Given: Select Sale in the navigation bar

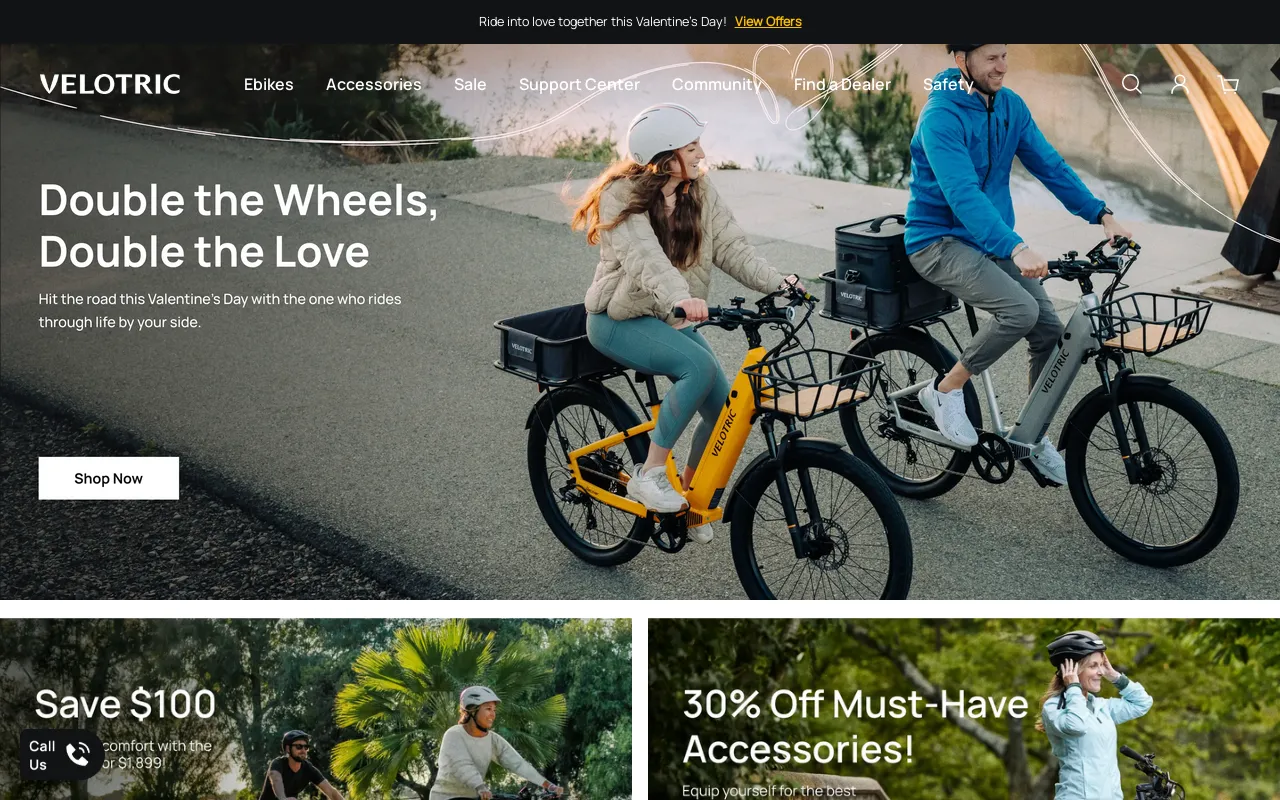Looking at the screenshot, I should pyautogui.click(x=470, y=84).
